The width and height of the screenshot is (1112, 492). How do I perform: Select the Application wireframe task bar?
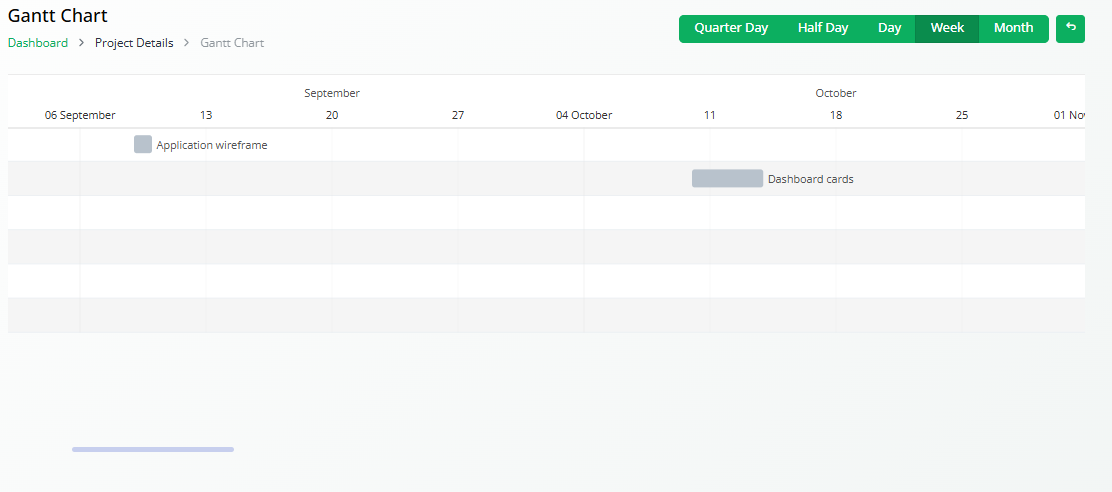(x=143, y=144)
